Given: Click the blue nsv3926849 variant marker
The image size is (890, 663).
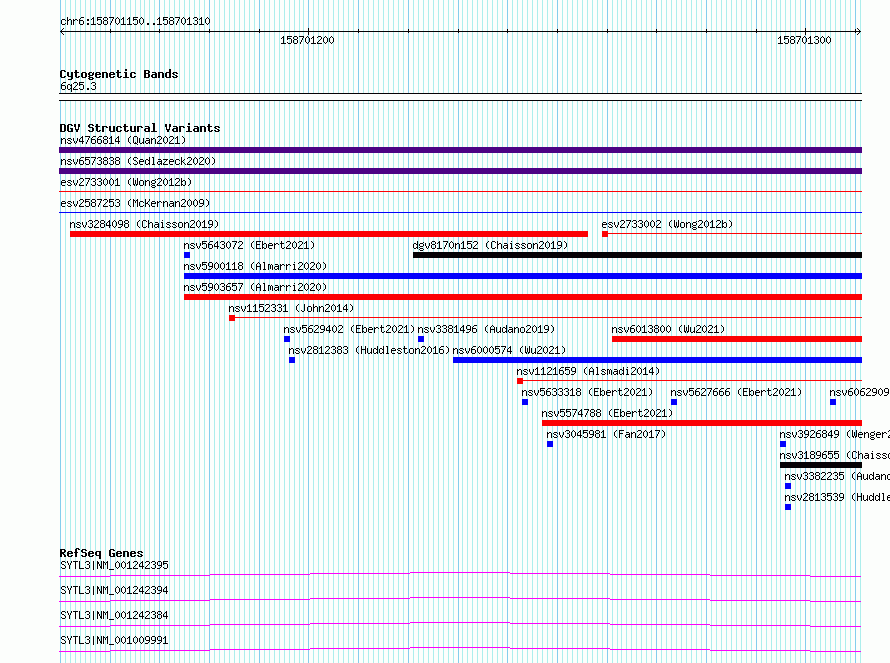Looking at the screenshot, I should (783, 444).
